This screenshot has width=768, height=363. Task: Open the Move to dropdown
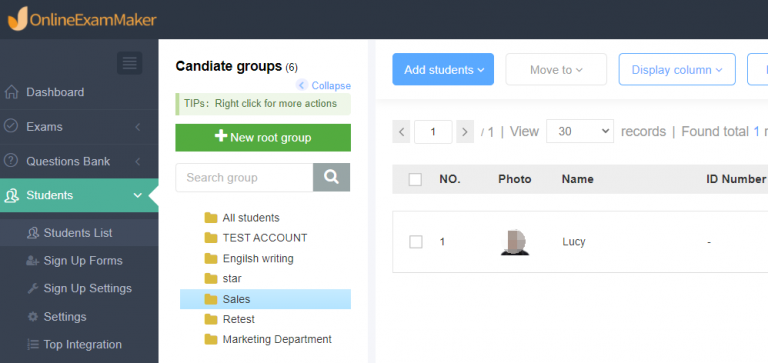(556, 69)
